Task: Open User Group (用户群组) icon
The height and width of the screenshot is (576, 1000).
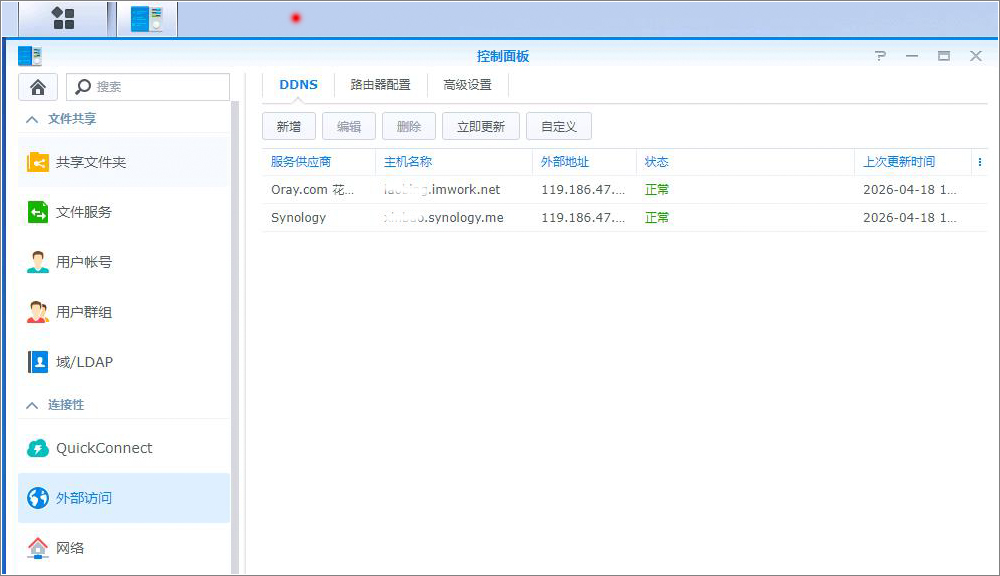Action: pyautogui.click(x=38, y=312)
